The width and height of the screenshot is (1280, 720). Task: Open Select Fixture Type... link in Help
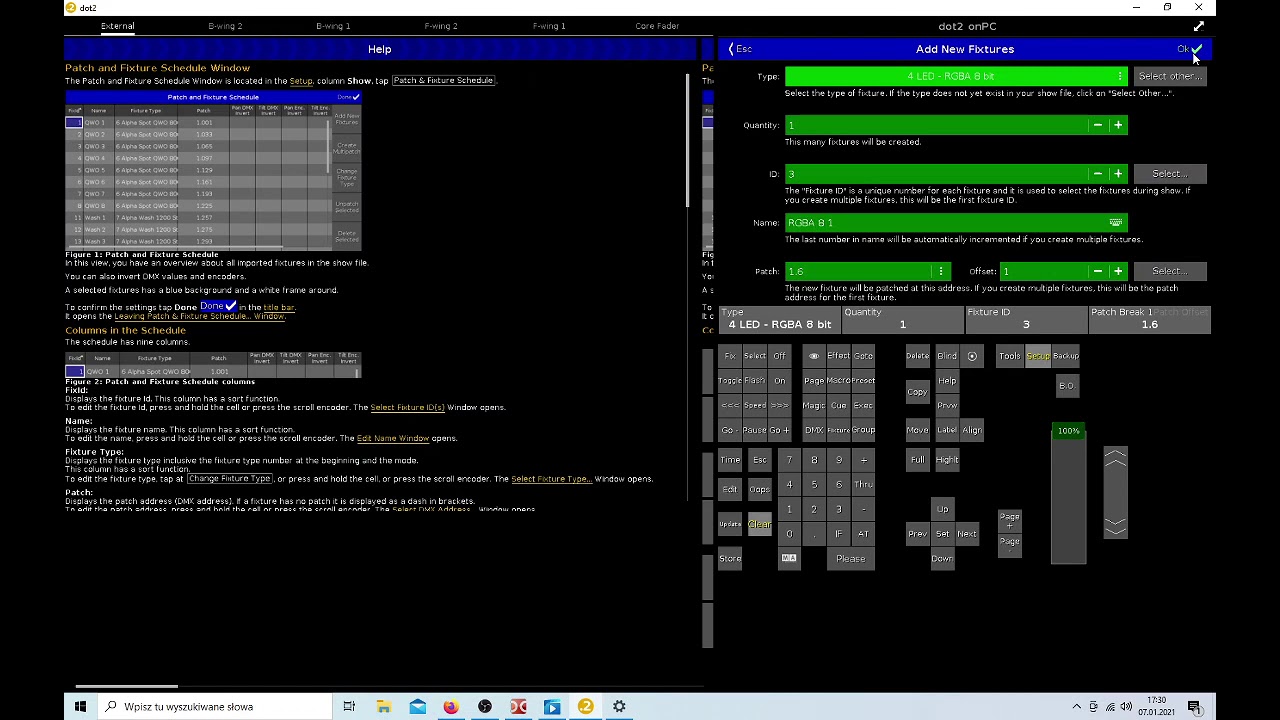pyautogui.click(x=551, y=479)
